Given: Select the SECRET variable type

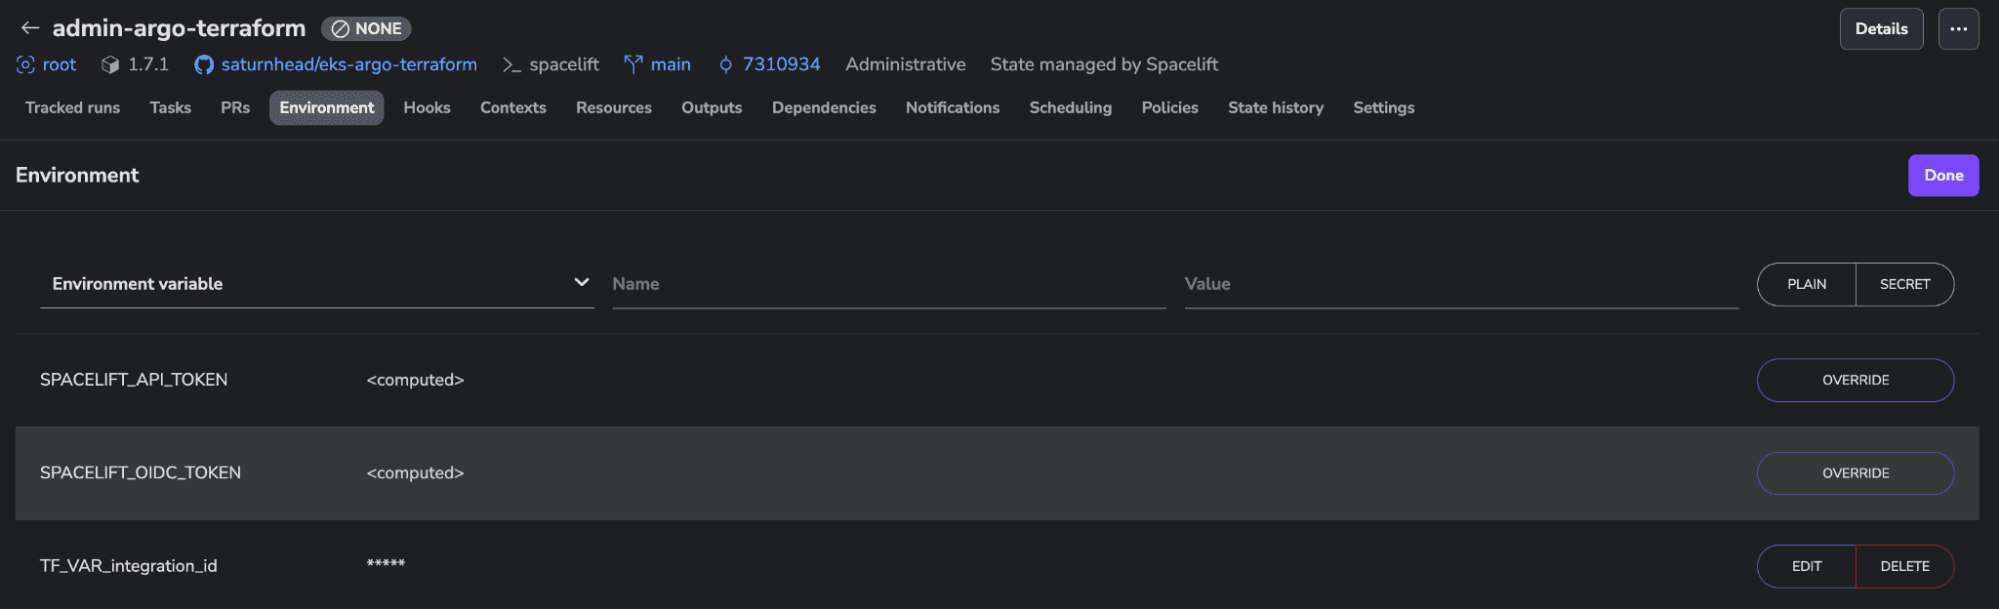Looking at the screenshot, I should [1905, 284].
